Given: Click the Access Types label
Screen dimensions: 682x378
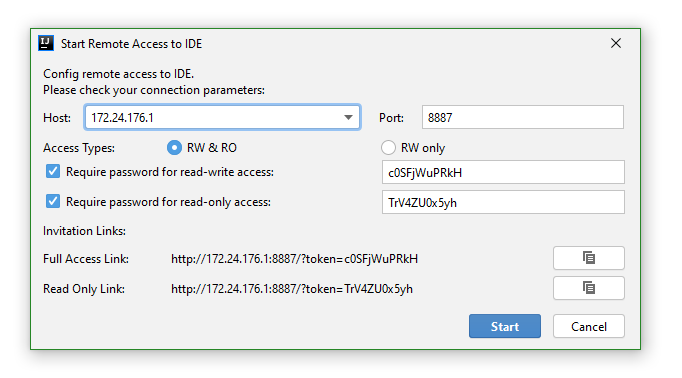Looking at the screenshot, I should (x=79, y=148).
